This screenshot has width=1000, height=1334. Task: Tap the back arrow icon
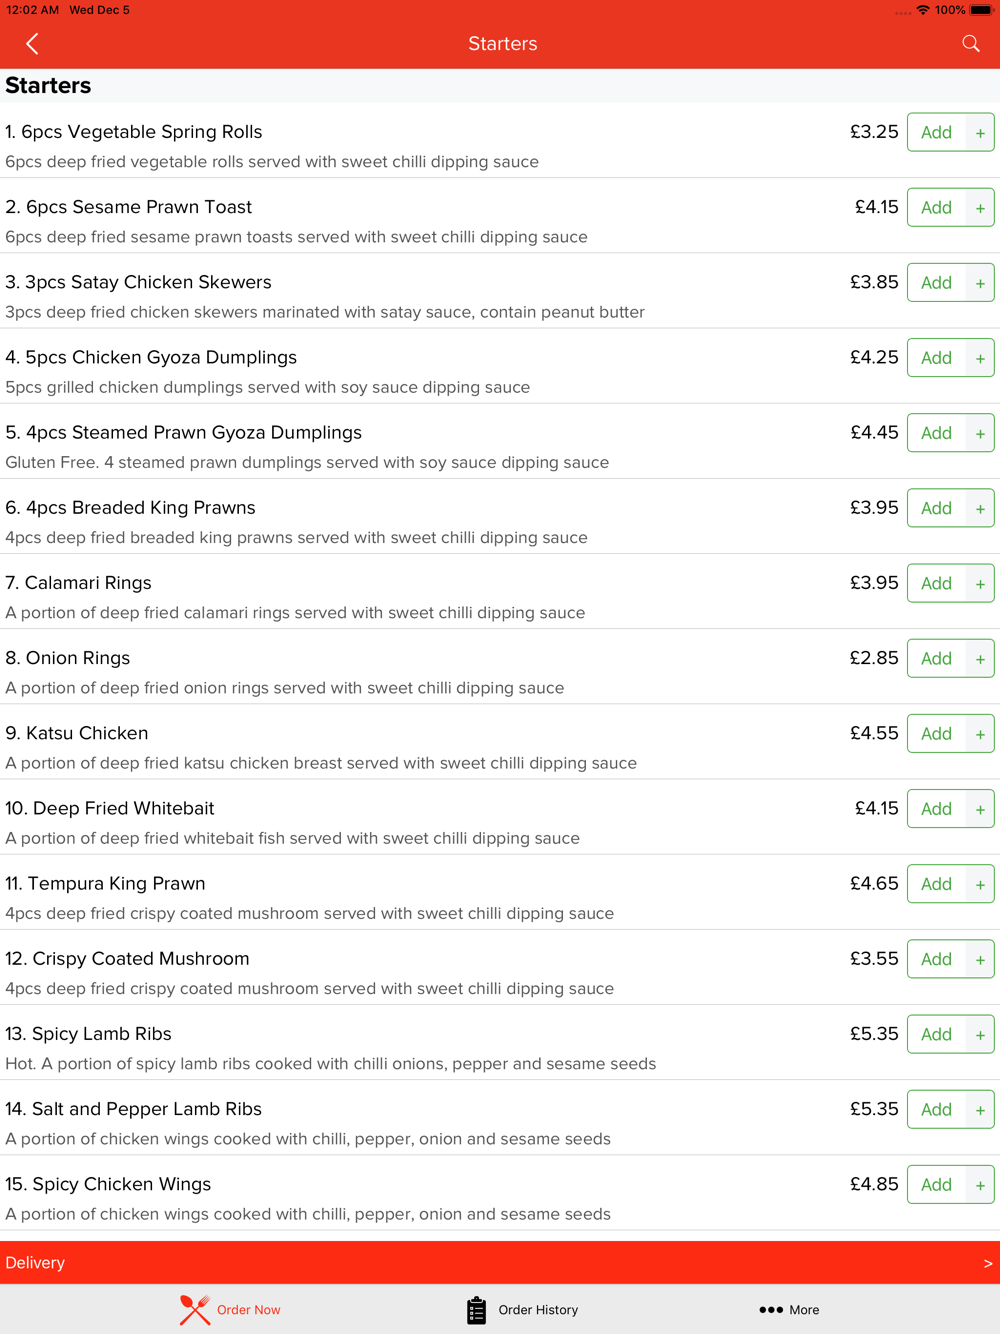pyautogui.click(x=32, y=44)
